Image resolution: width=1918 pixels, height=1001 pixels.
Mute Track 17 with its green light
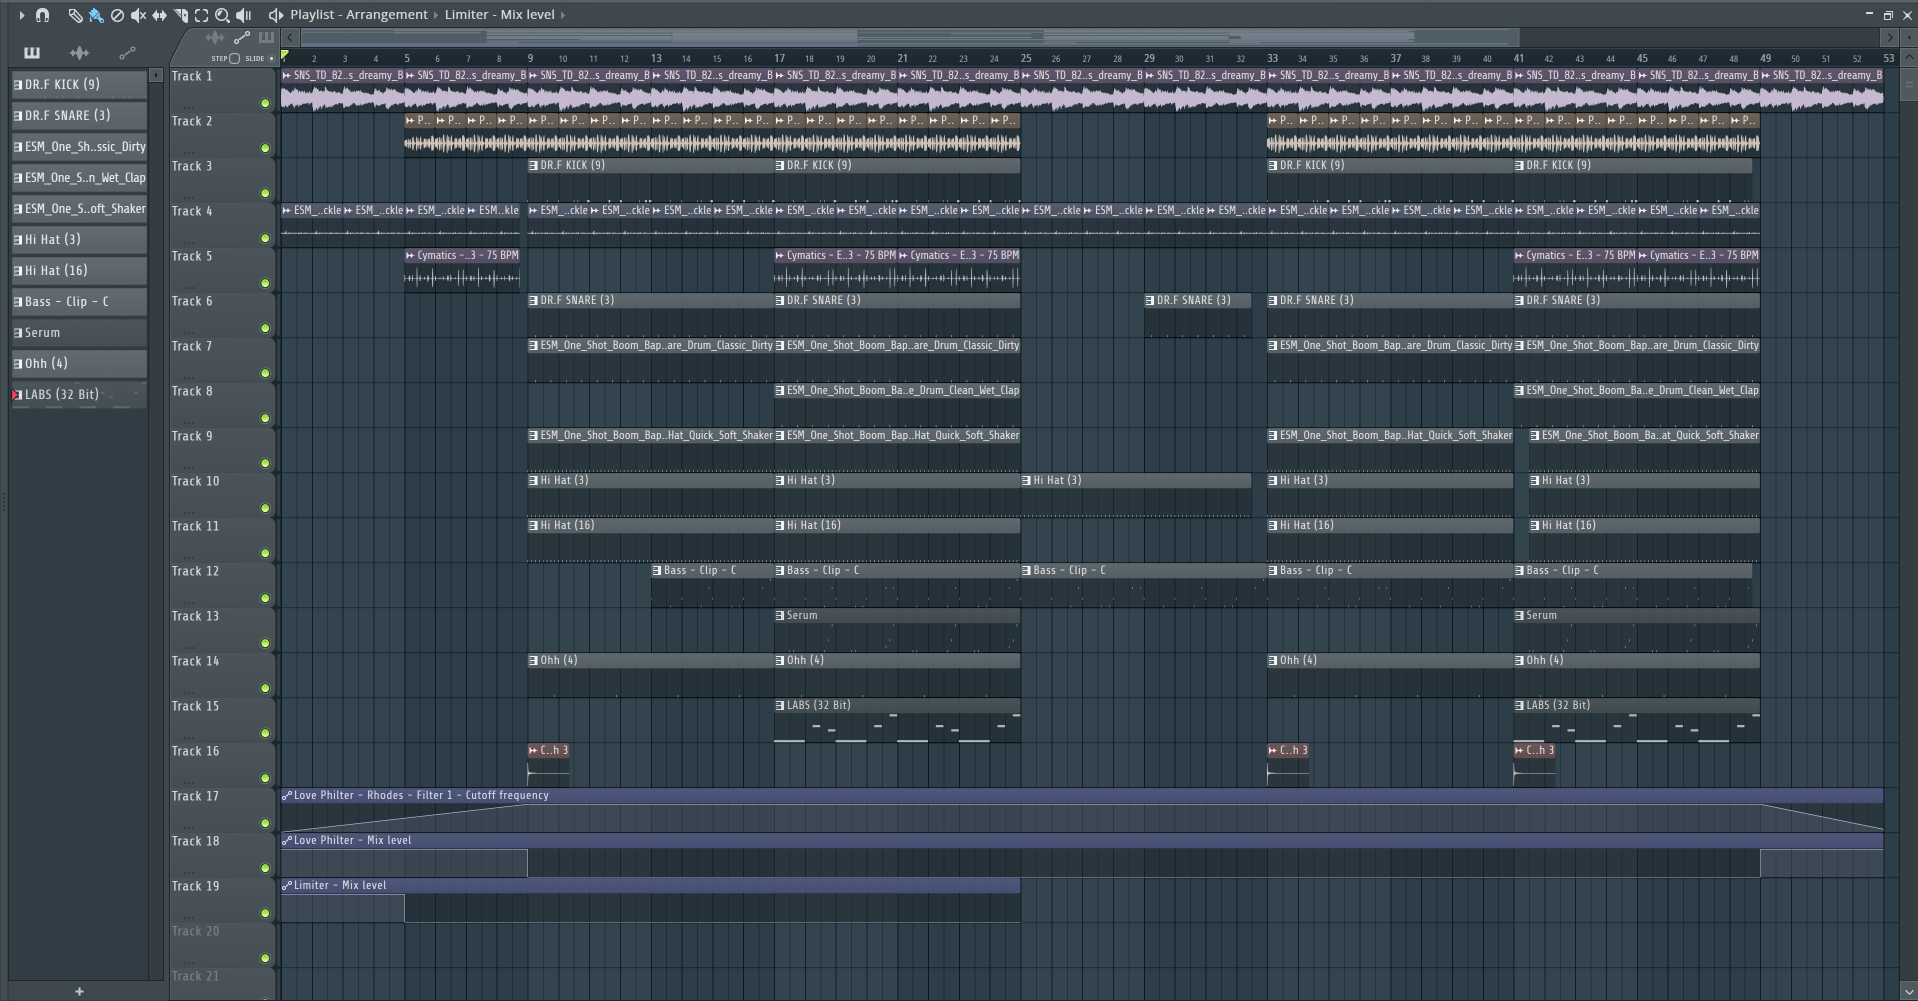pyautogui.click(x=265, y=823)
